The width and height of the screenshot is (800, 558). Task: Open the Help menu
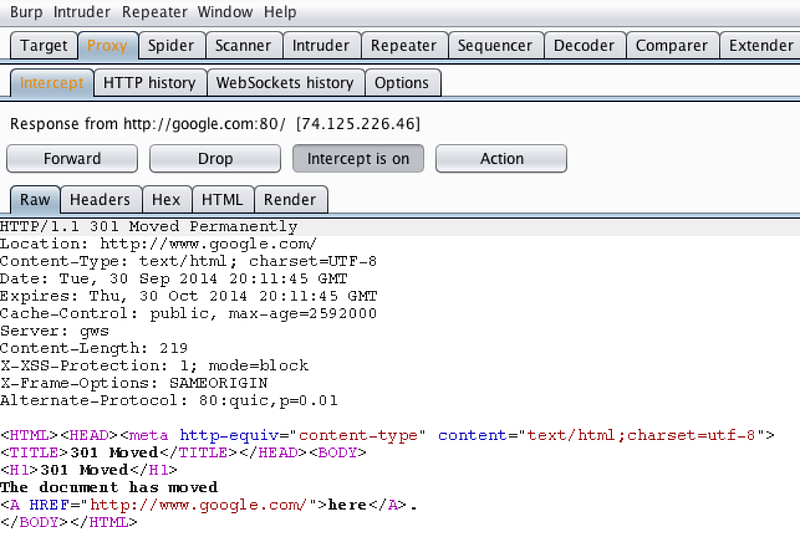pos(280,12)
